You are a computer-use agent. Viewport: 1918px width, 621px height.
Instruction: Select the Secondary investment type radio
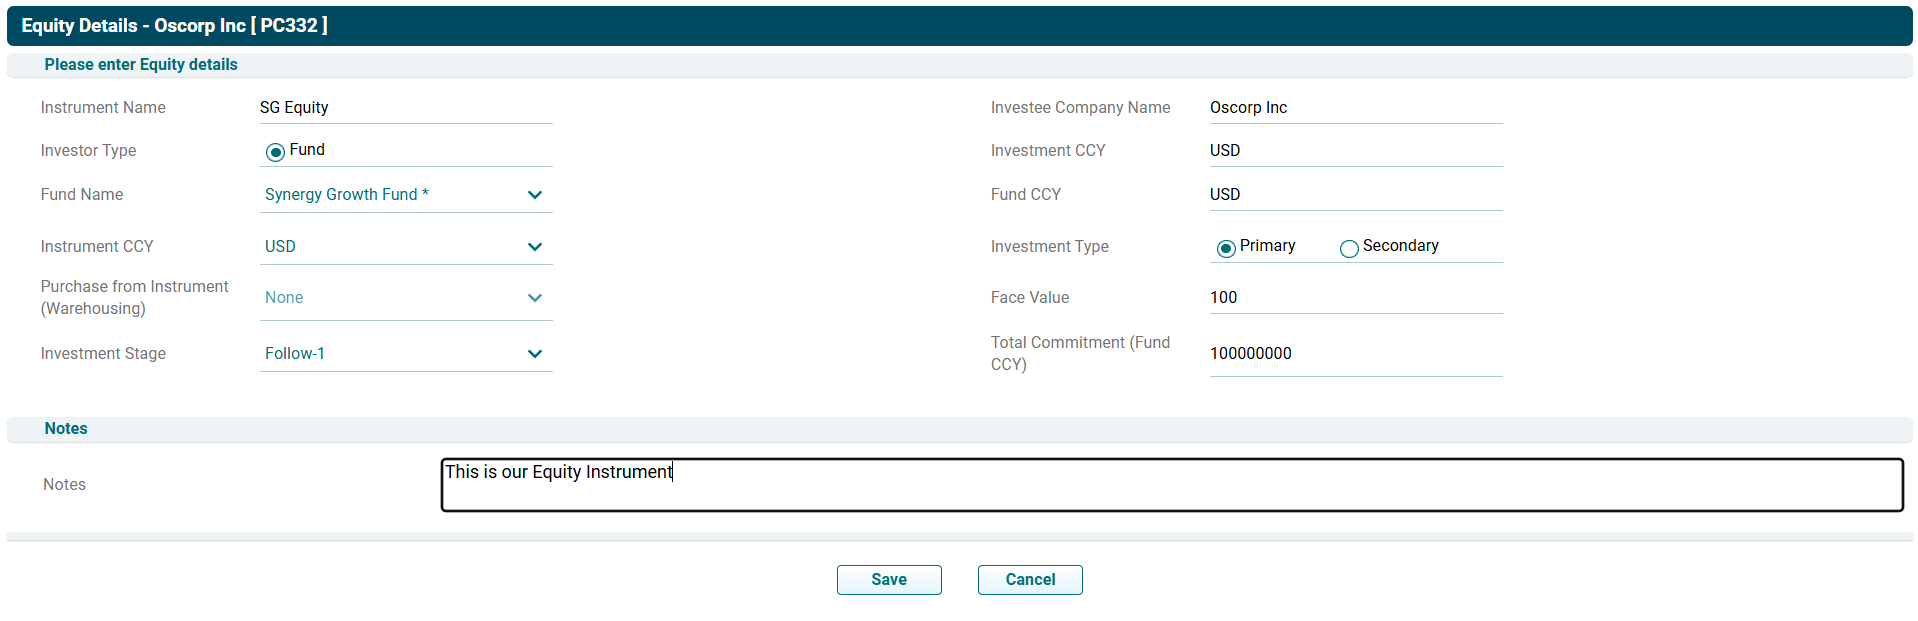(x=1349, y=248)
